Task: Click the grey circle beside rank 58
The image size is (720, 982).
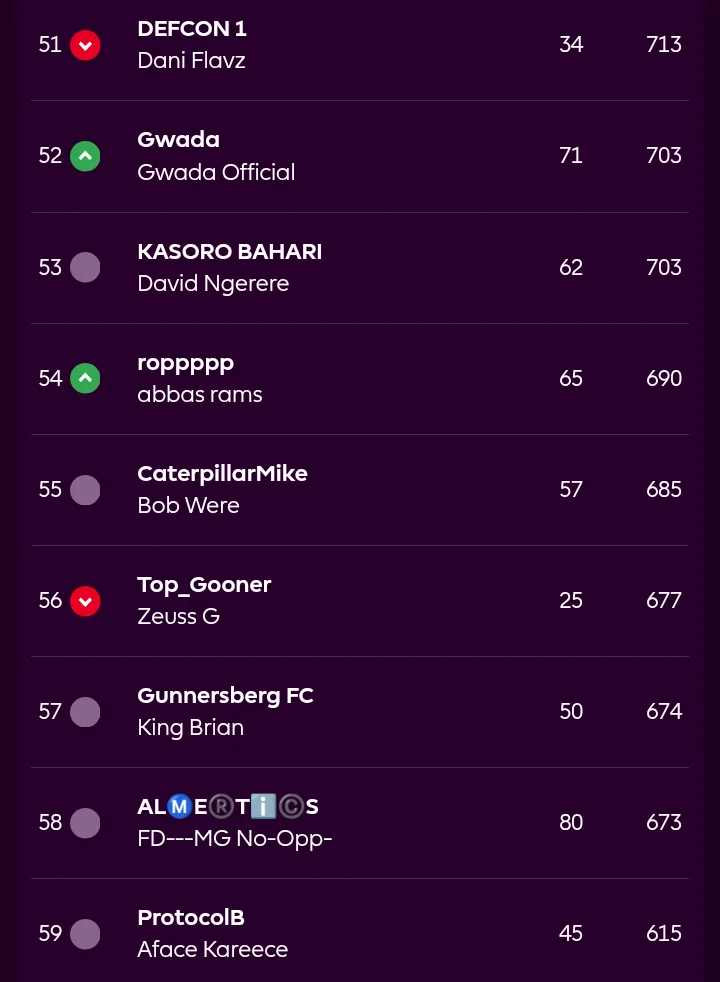Action: [85, 822]
